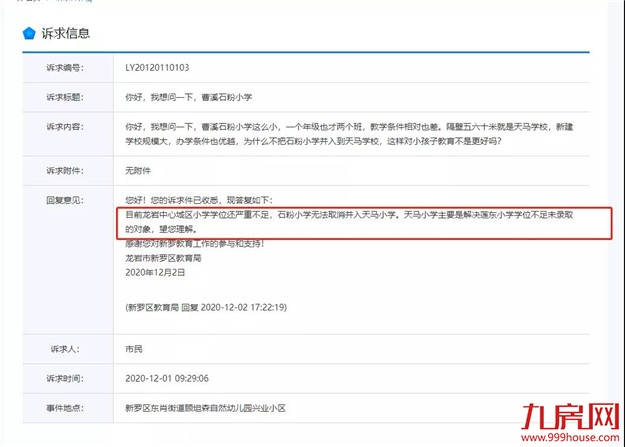Click the line 感谢您对新罗教育工作的参与和支持
The width and height of the screenshot is (625, 447).
[x=195, y=244]
